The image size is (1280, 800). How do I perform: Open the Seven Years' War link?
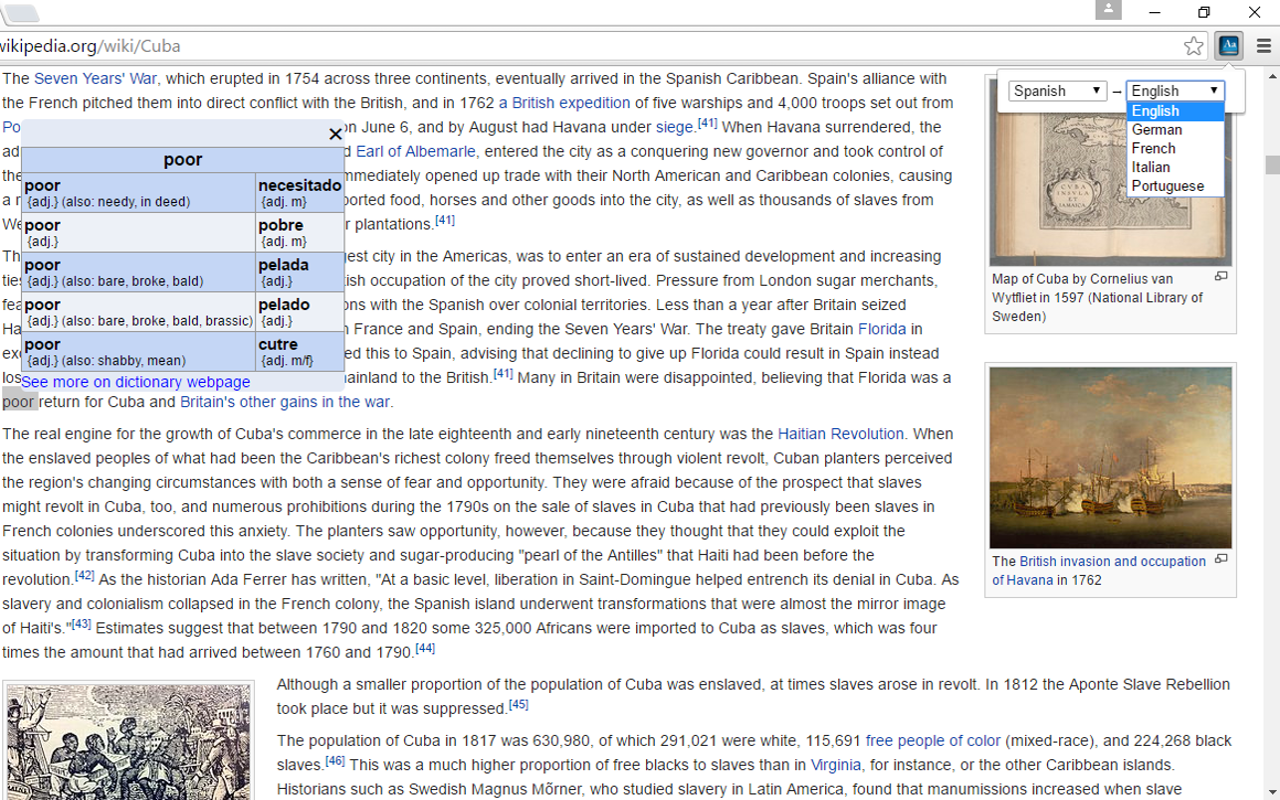pos(95,78)
